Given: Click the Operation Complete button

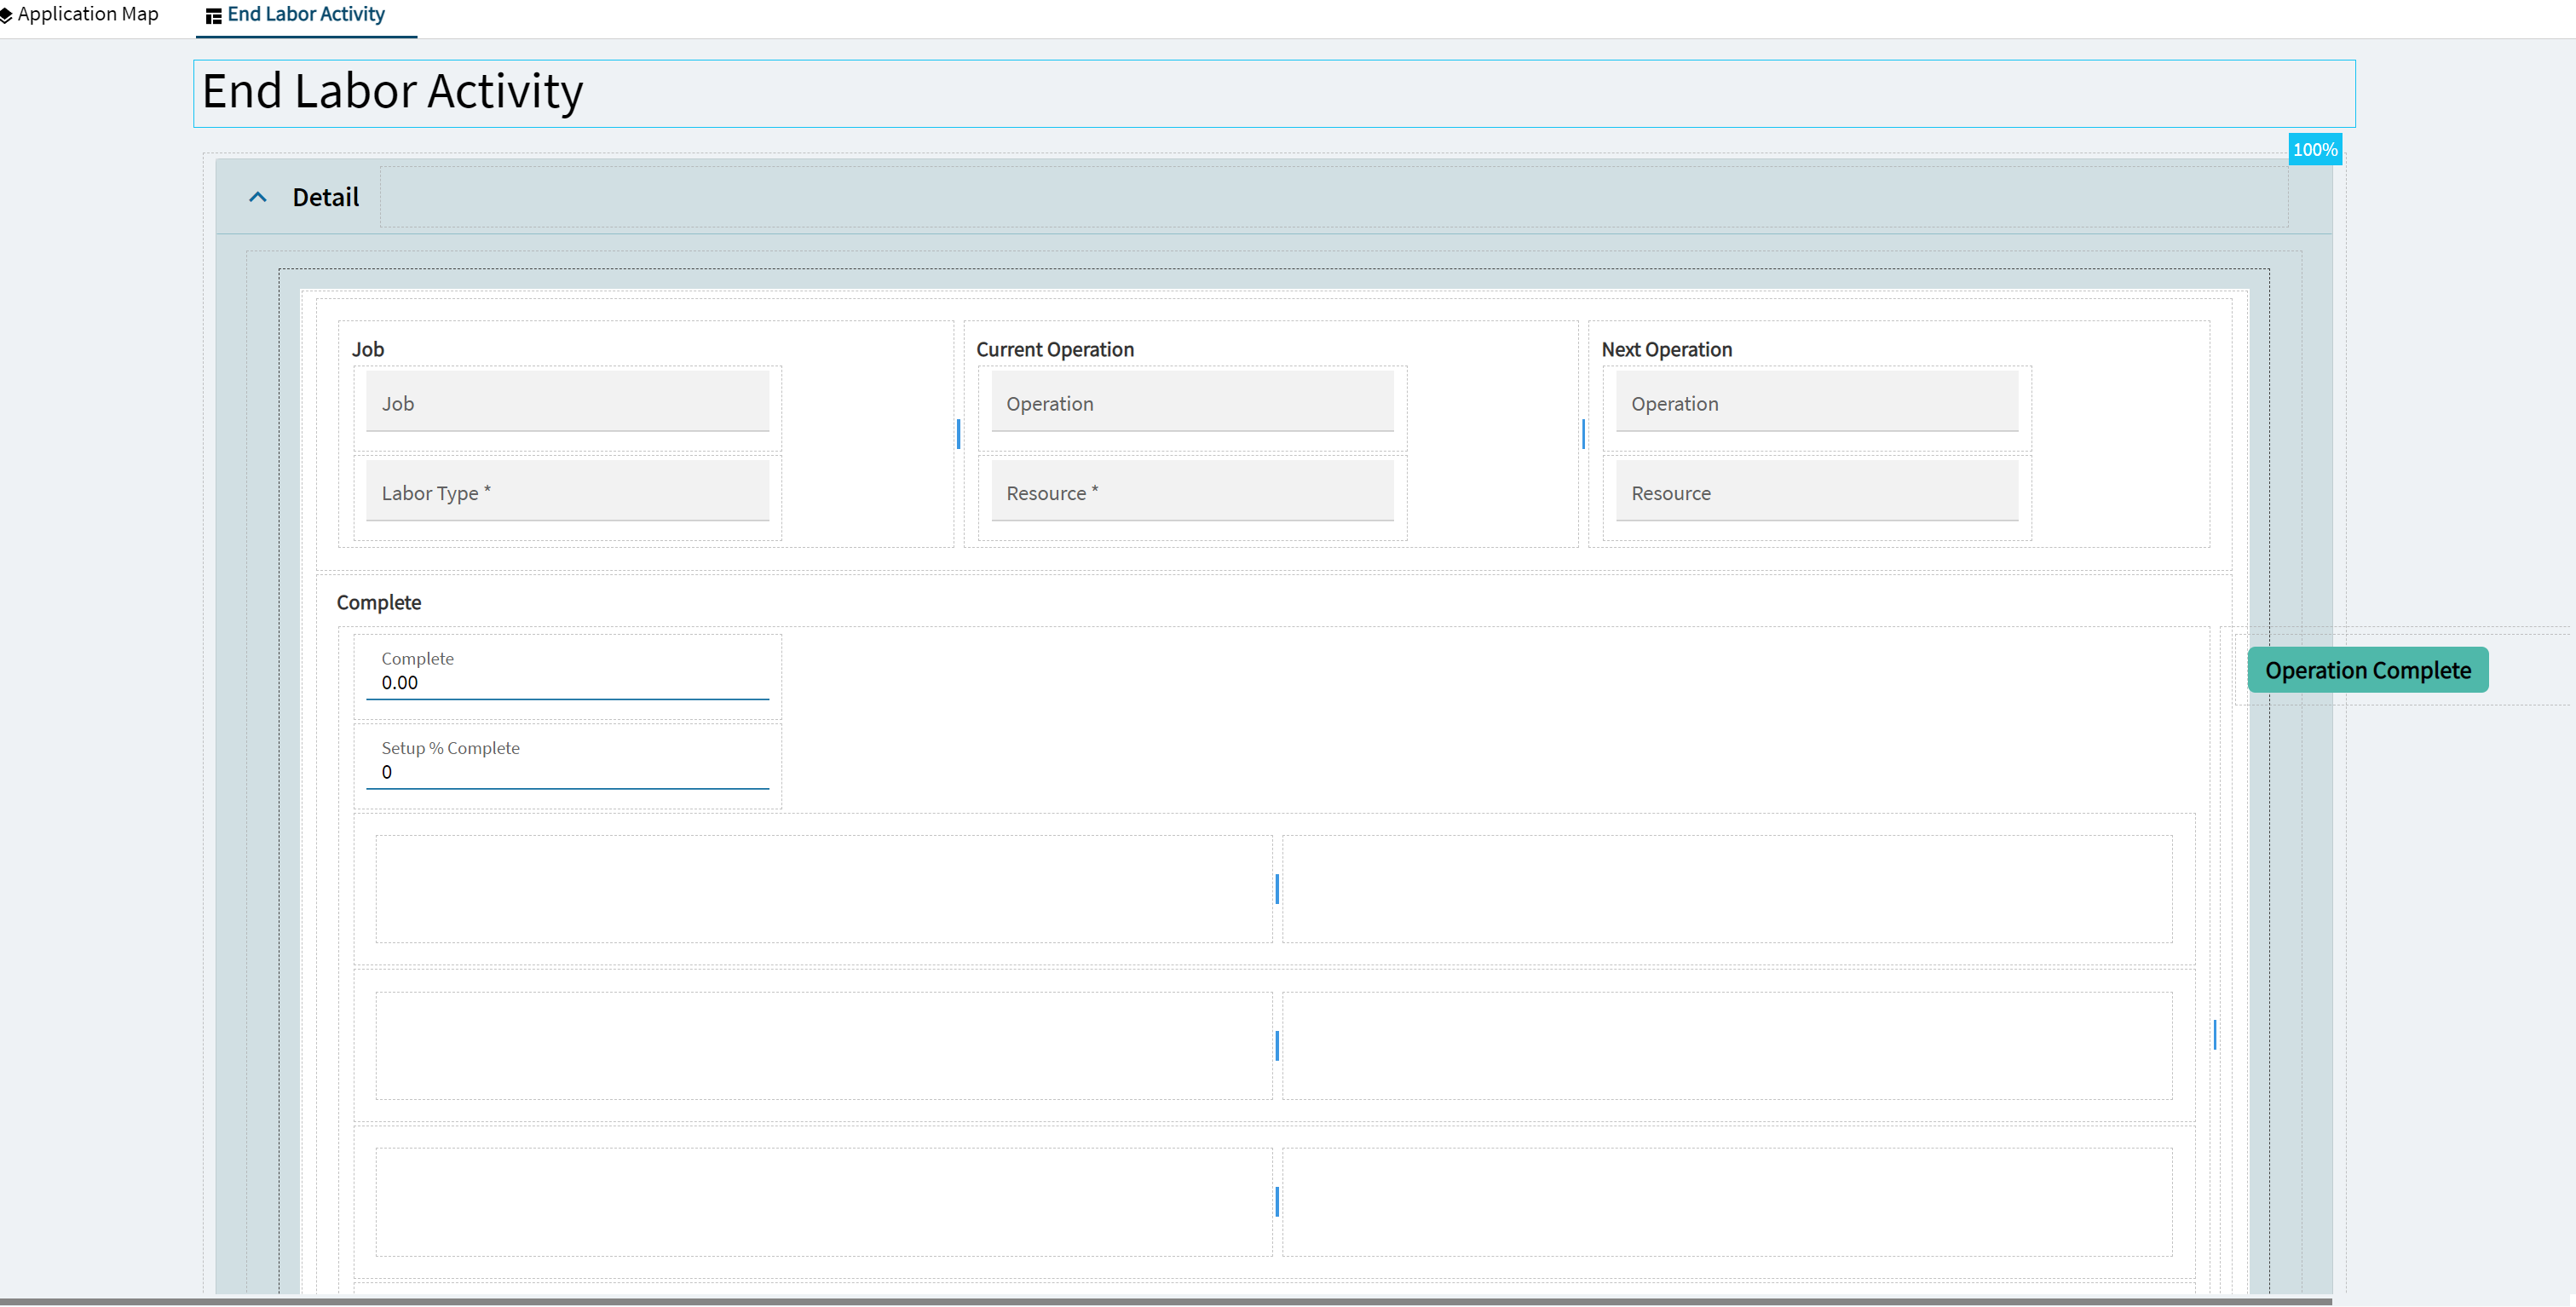Looking at the screenshot, I should [2367, 670].
